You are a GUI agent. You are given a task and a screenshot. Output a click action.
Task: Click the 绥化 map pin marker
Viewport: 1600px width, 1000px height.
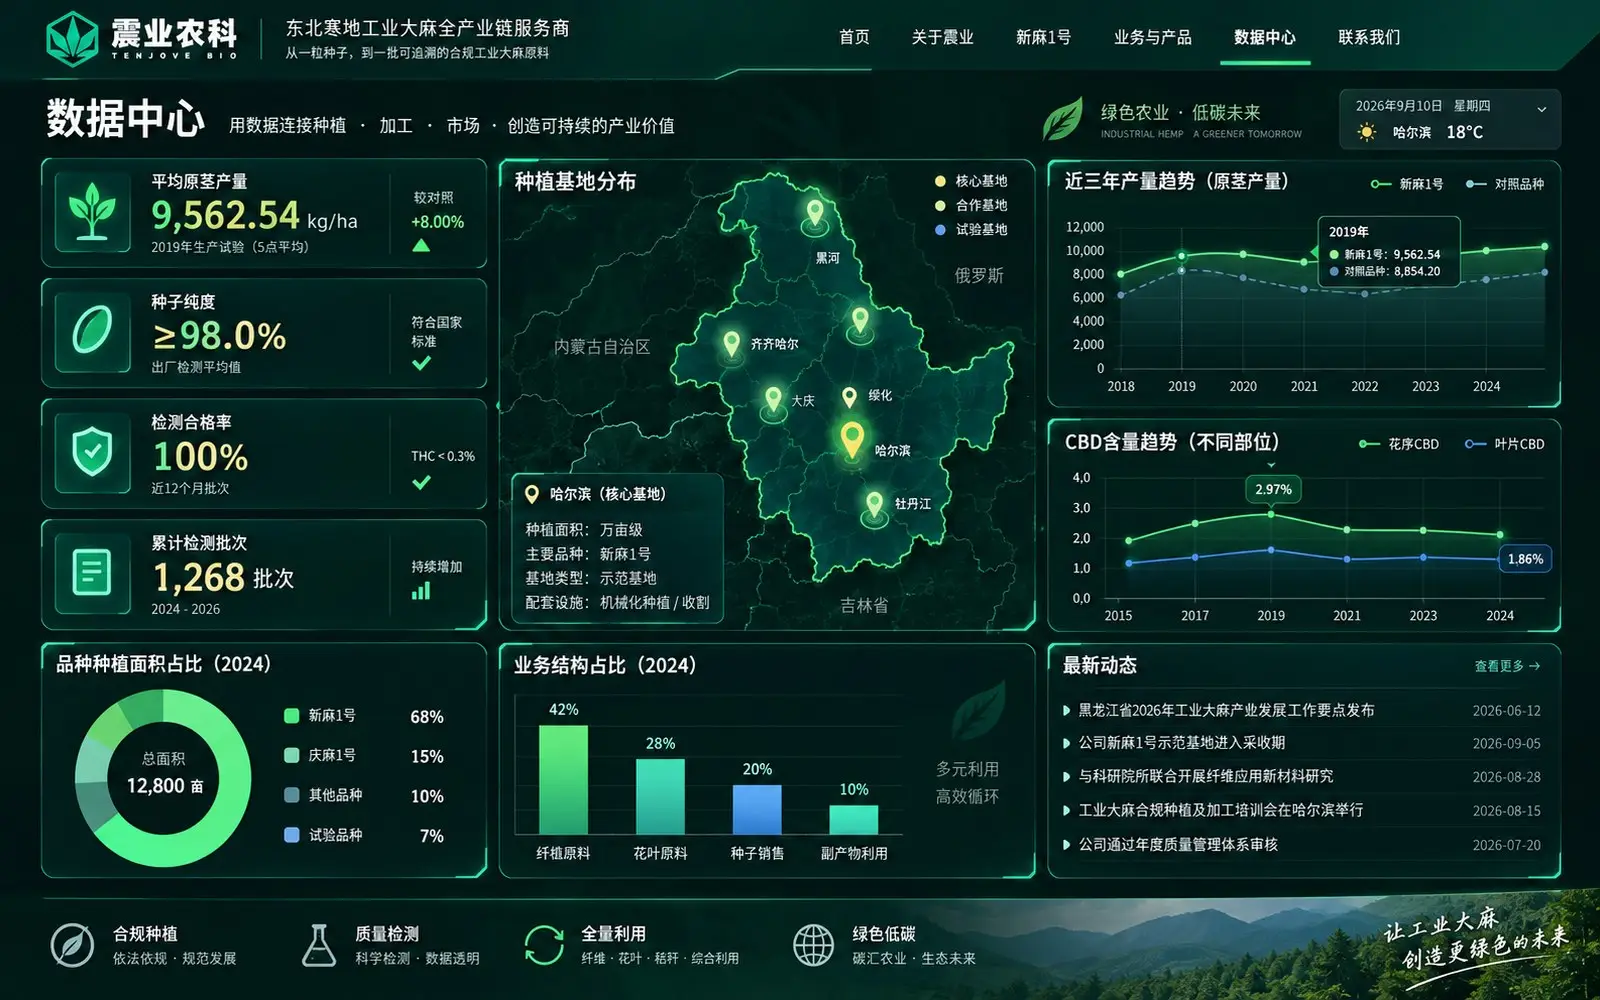point(849,397)
